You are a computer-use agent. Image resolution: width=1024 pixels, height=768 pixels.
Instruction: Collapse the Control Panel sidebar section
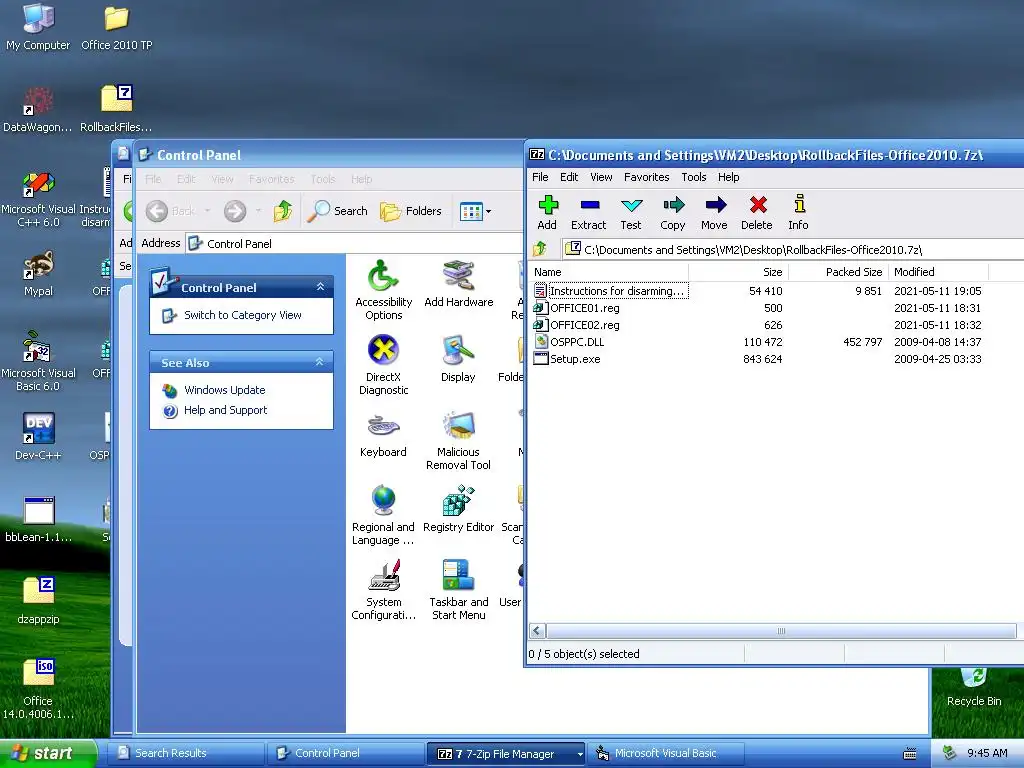point(320,287)
